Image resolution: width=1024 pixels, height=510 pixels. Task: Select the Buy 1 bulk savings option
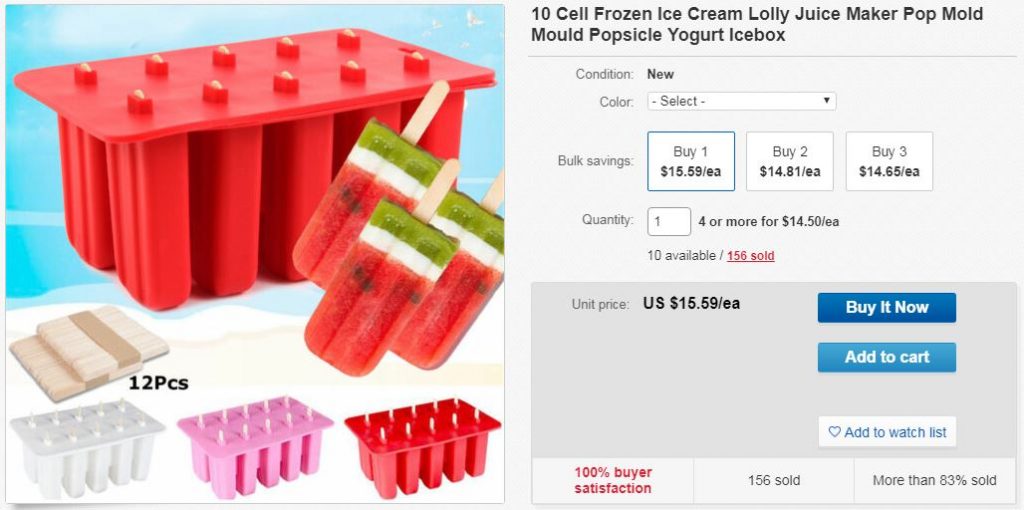[x=691, y=161]
